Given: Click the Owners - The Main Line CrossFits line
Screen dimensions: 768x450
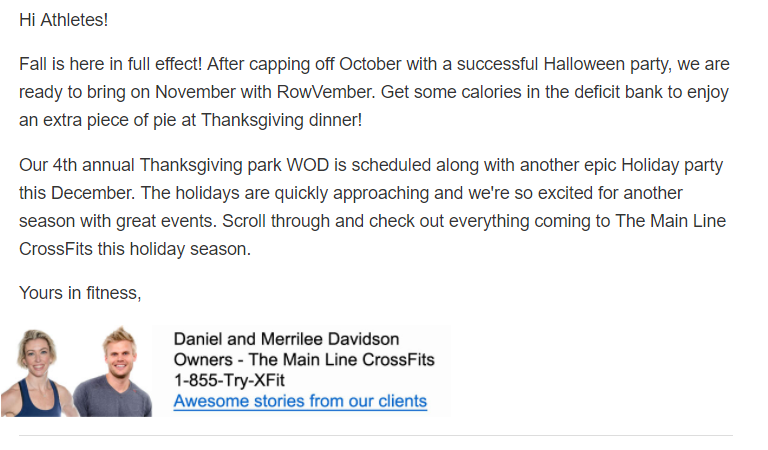Looking at the screenshot, I should click(304, 359).
